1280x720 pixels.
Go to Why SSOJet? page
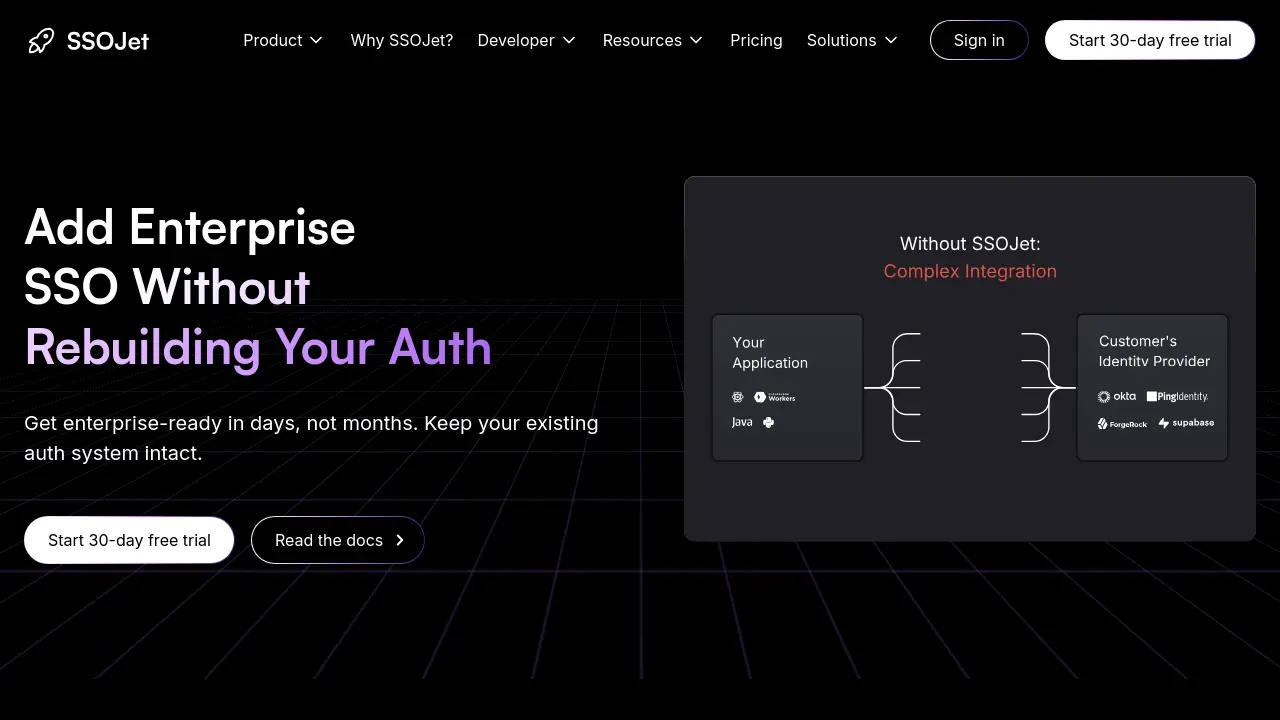(x=402, y=40)
